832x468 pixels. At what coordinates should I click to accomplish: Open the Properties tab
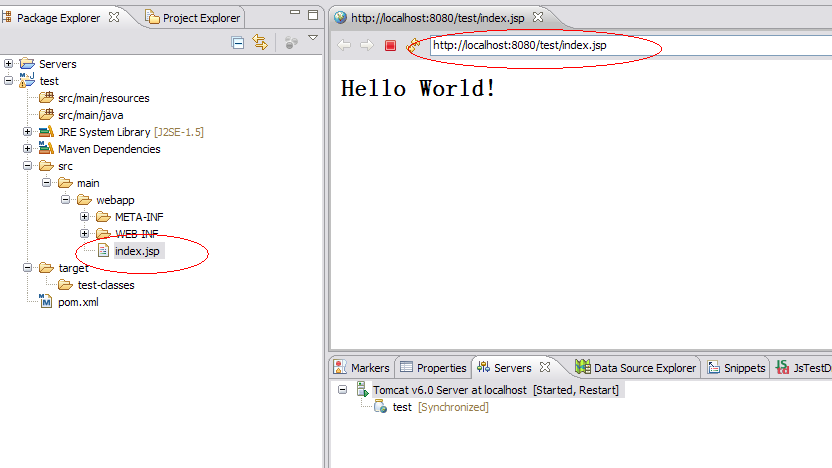click(x=434, y=367)
